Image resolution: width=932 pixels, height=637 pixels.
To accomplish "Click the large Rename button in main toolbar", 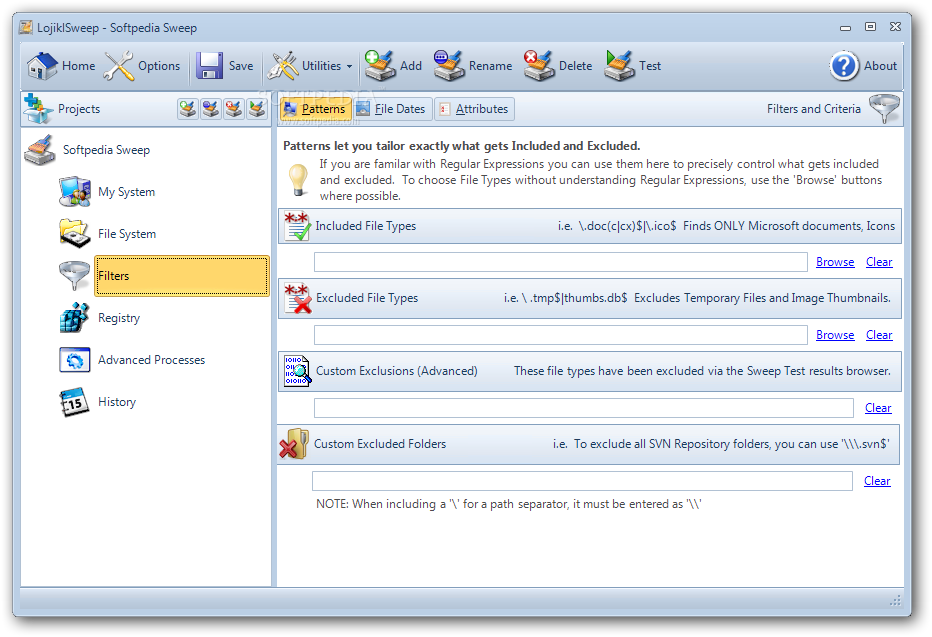I will coord(473,66).
